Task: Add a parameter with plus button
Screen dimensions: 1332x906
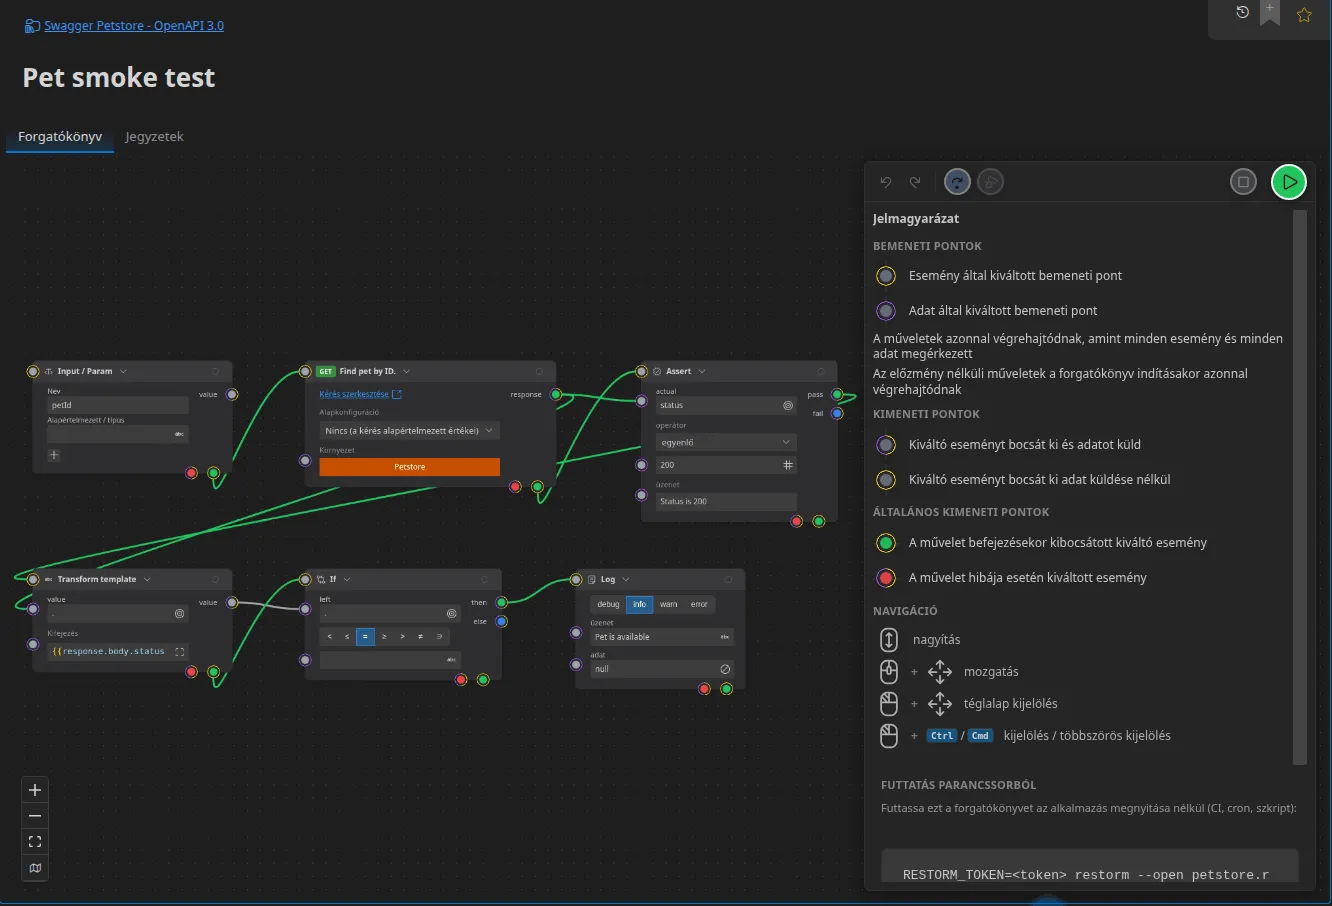Action: (x=54, y=455)
